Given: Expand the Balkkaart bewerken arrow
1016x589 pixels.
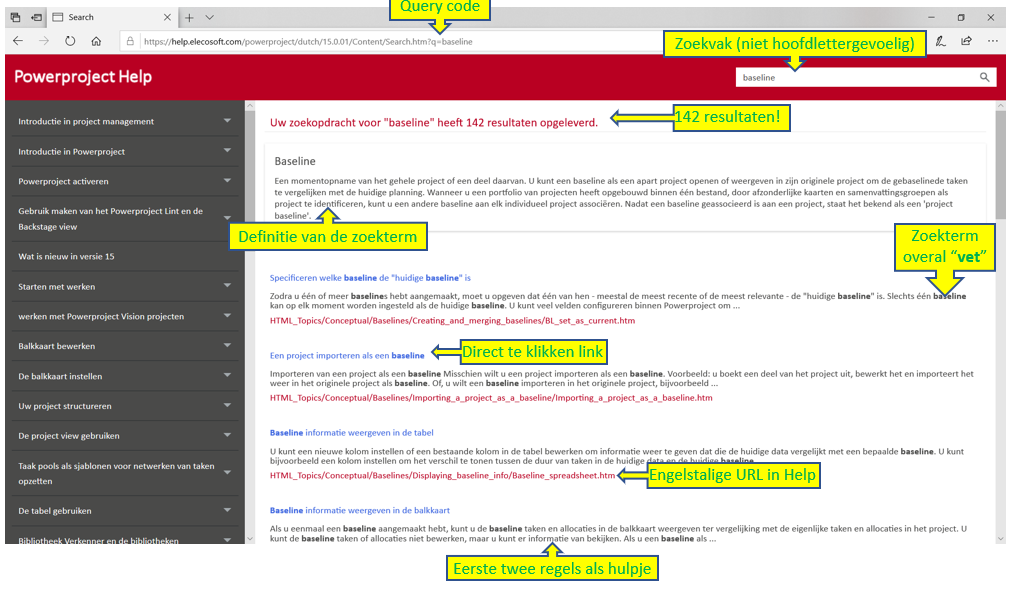Looking at the screenshot, I should (227, 345).
